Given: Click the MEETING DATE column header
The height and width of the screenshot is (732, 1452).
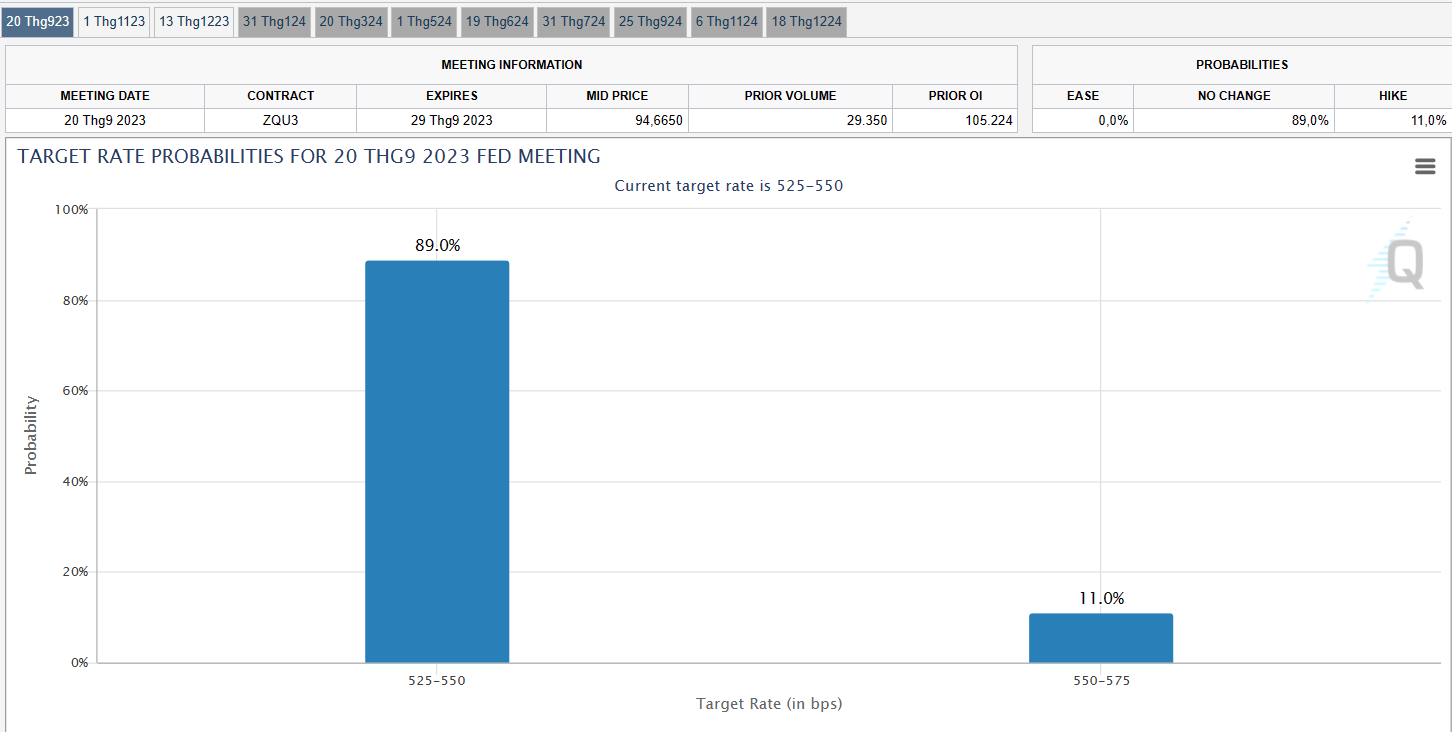Looking at the screenshot, I should (x=105, y=96).
